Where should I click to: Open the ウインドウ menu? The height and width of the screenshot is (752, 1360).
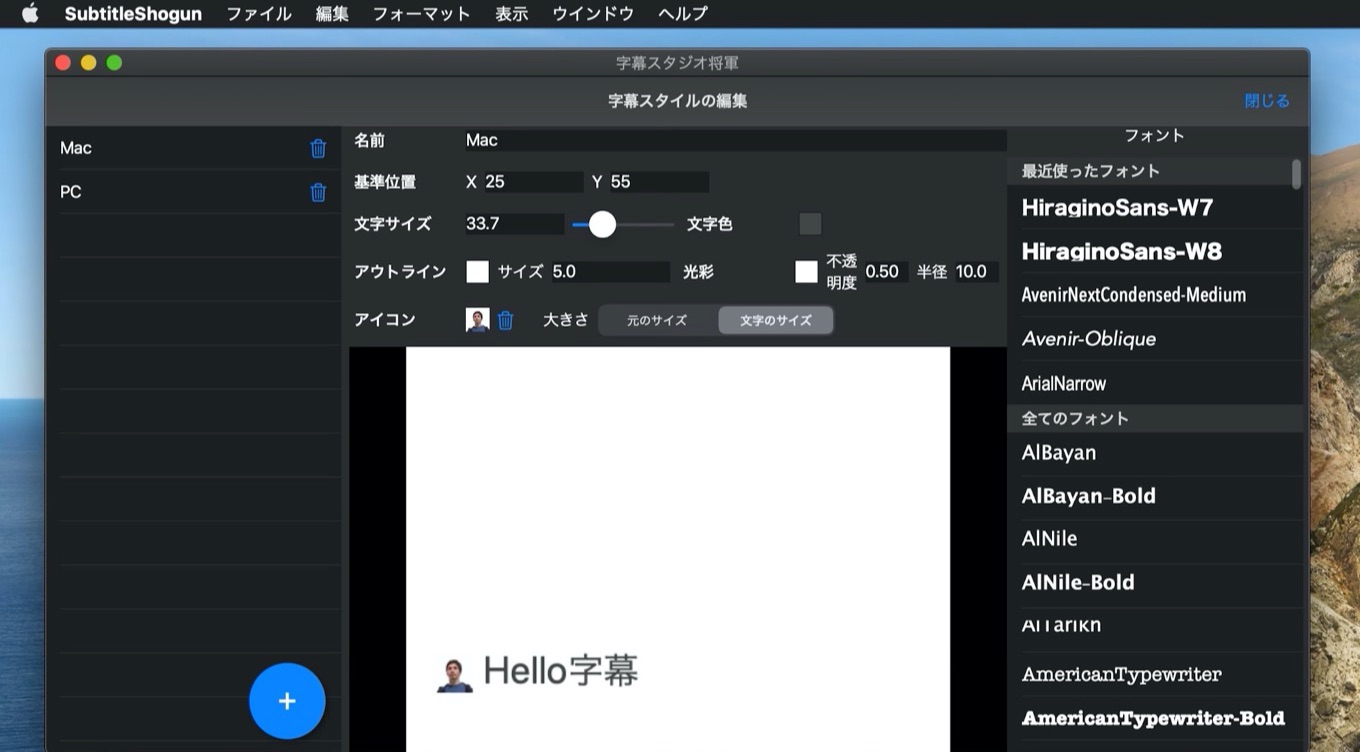point(593,14)
